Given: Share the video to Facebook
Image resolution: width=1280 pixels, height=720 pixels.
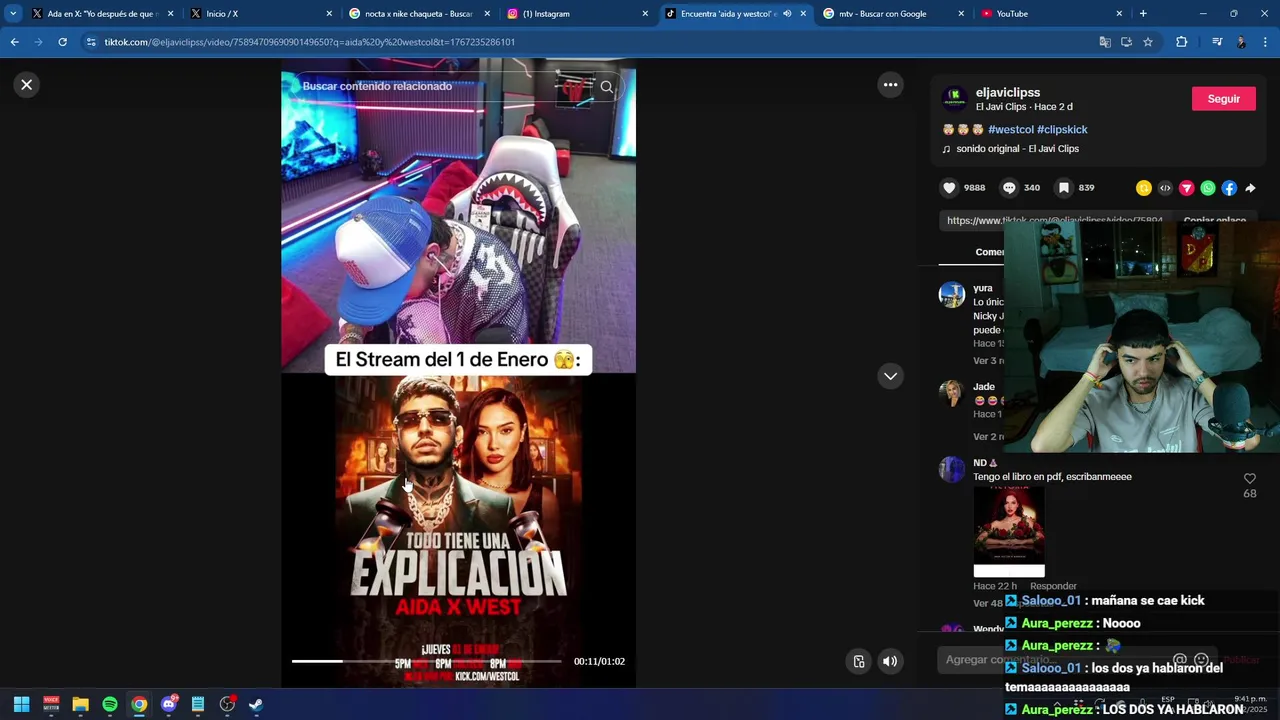Looking at the screenshot, I should 1229,188.
